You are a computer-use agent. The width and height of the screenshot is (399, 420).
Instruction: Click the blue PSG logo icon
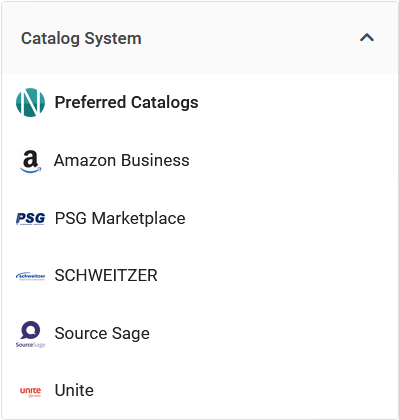tap(30, 219)
